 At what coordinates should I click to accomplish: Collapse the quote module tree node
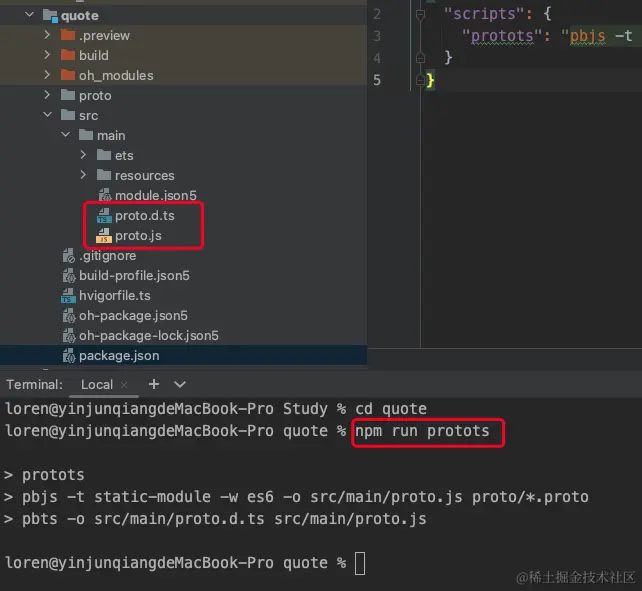[29, 15]
